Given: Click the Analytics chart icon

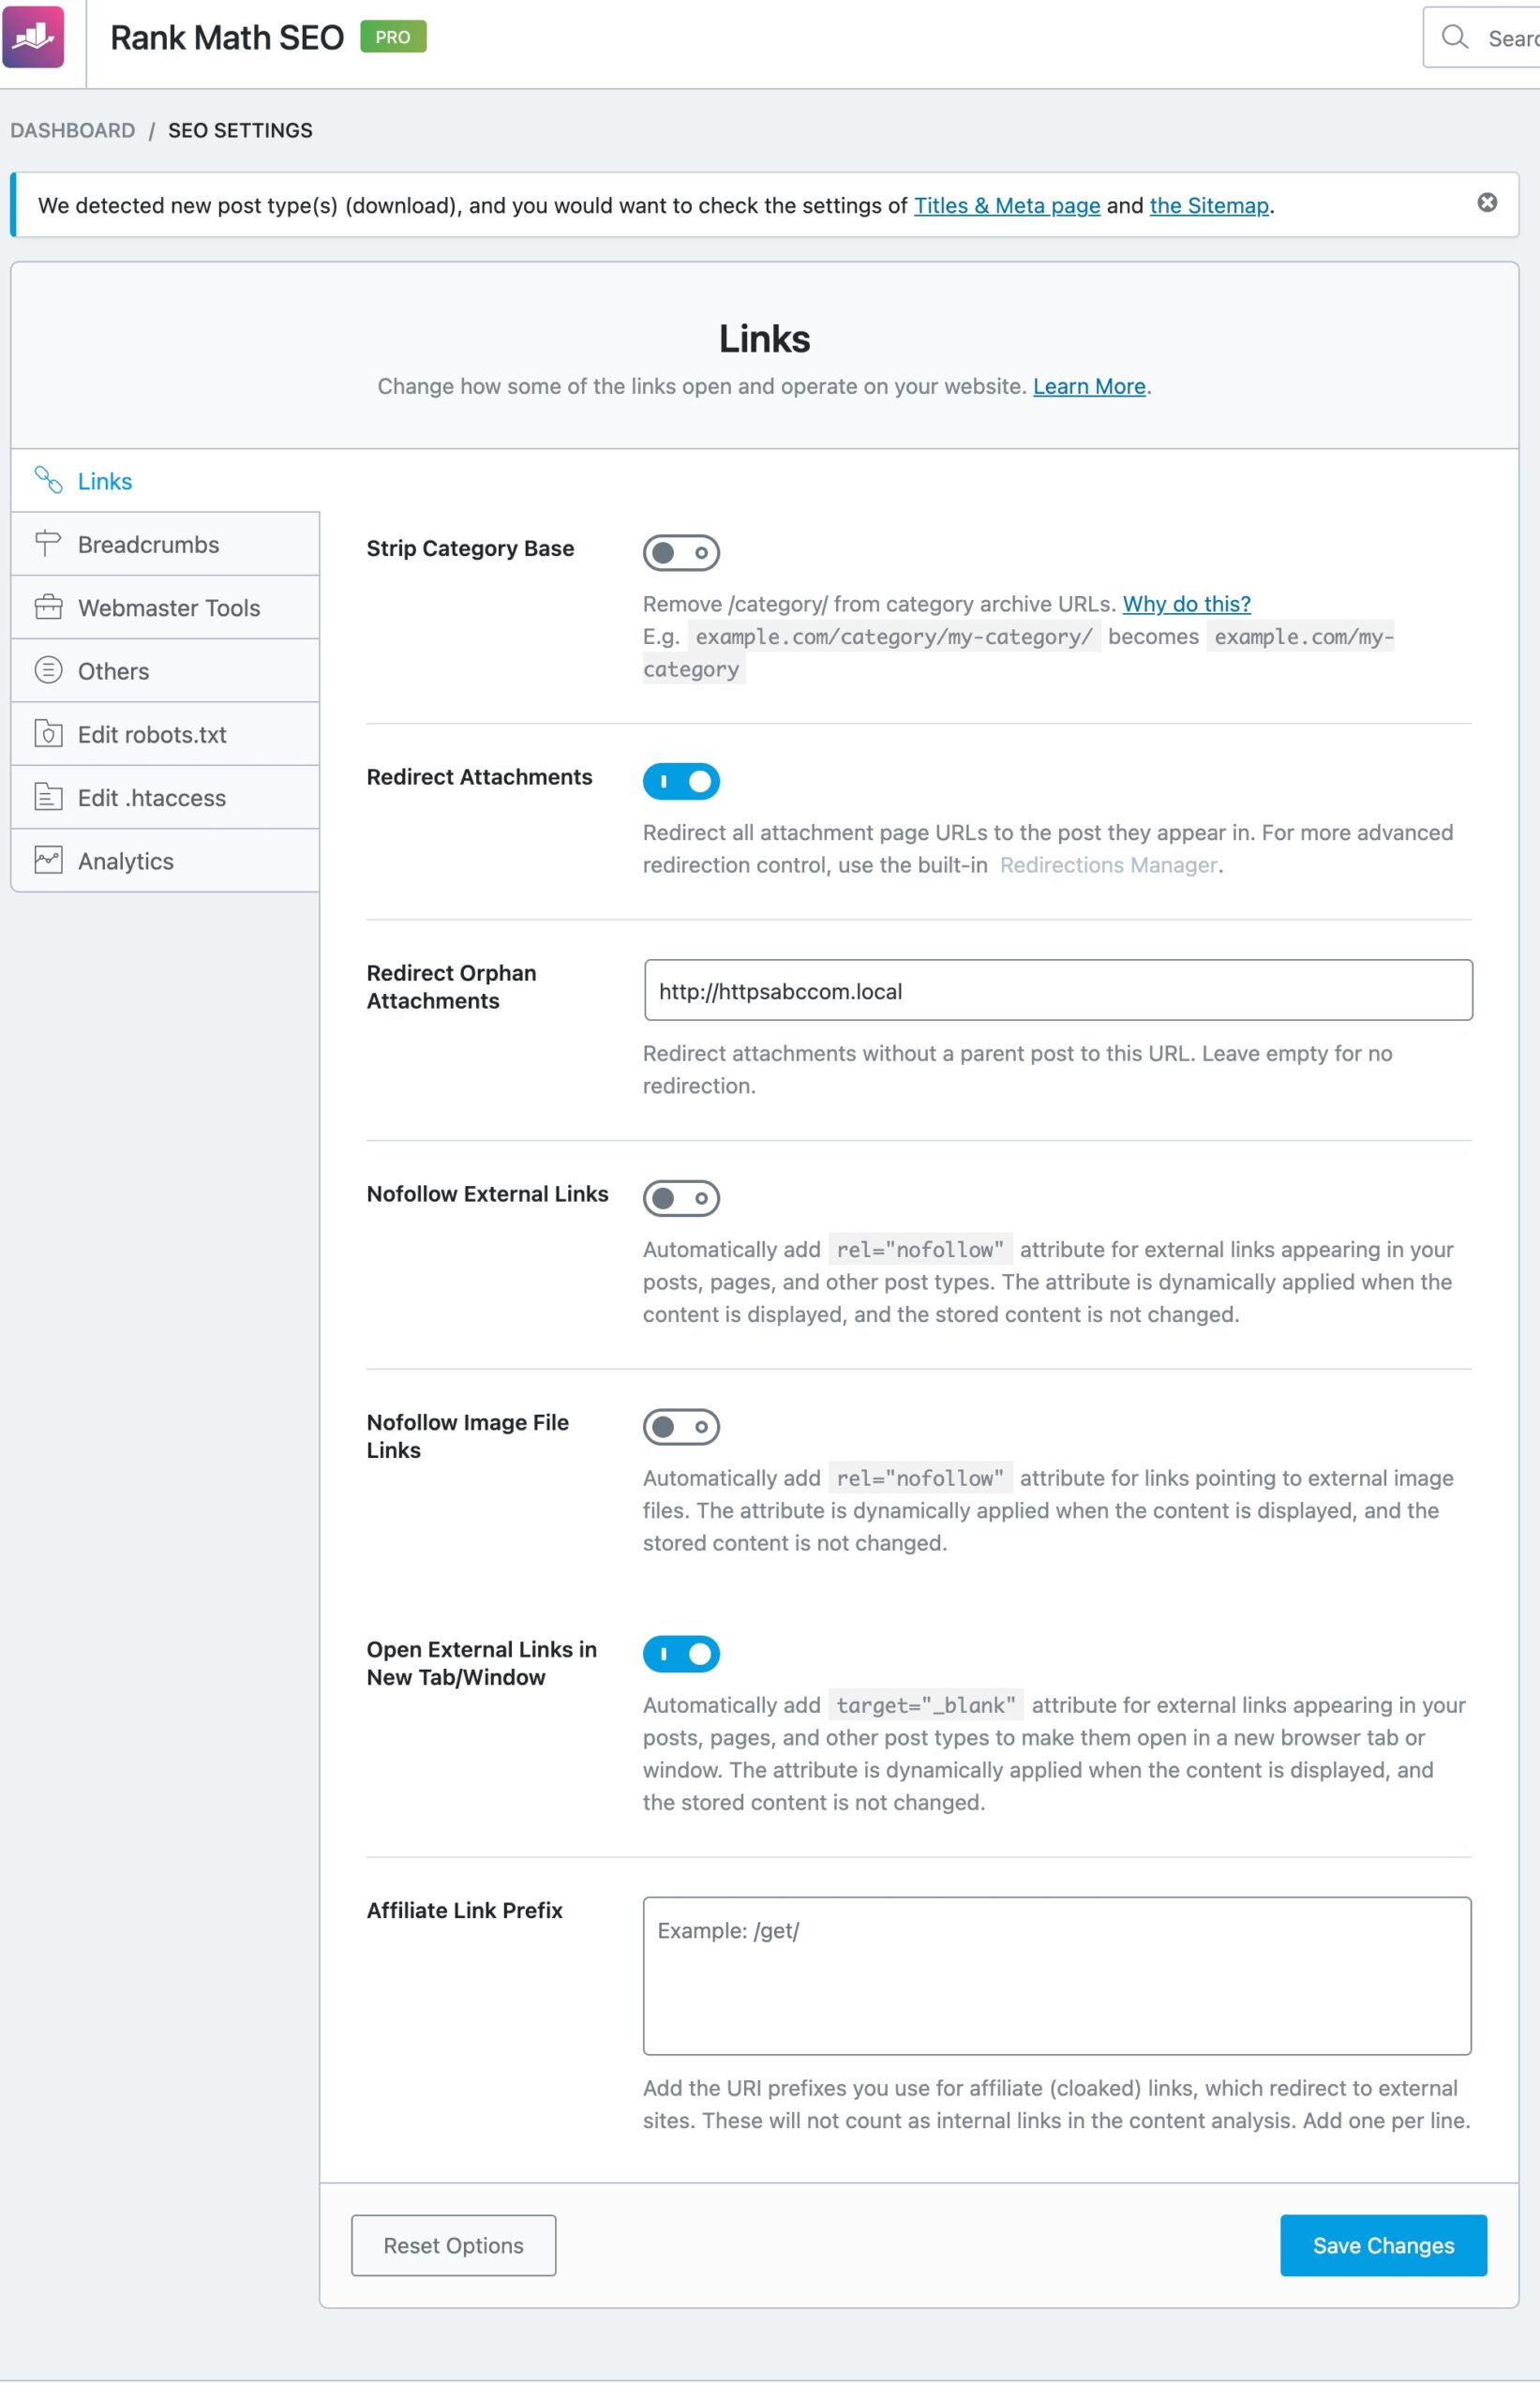Looking at the screenshot, I should (x=48, y=860).
